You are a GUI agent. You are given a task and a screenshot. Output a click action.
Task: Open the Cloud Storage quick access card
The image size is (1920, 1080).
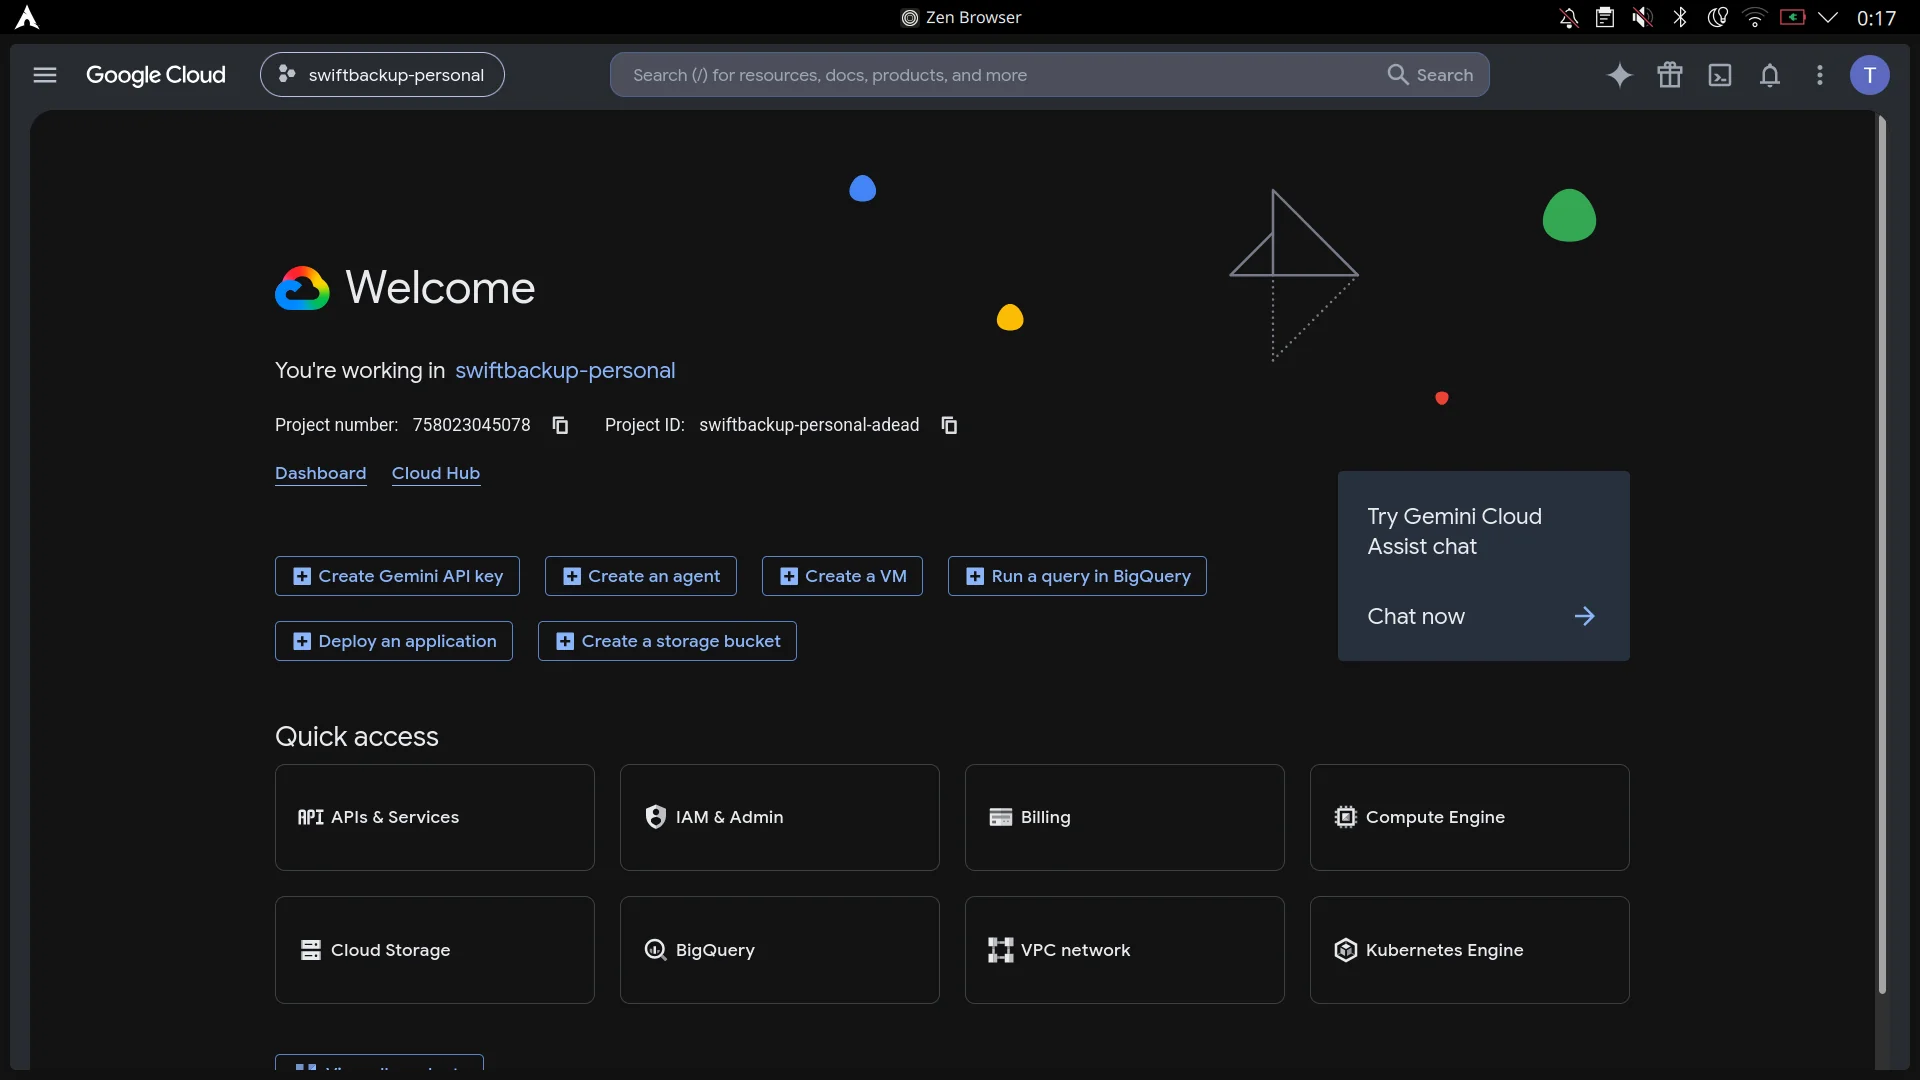pos(435,950)
